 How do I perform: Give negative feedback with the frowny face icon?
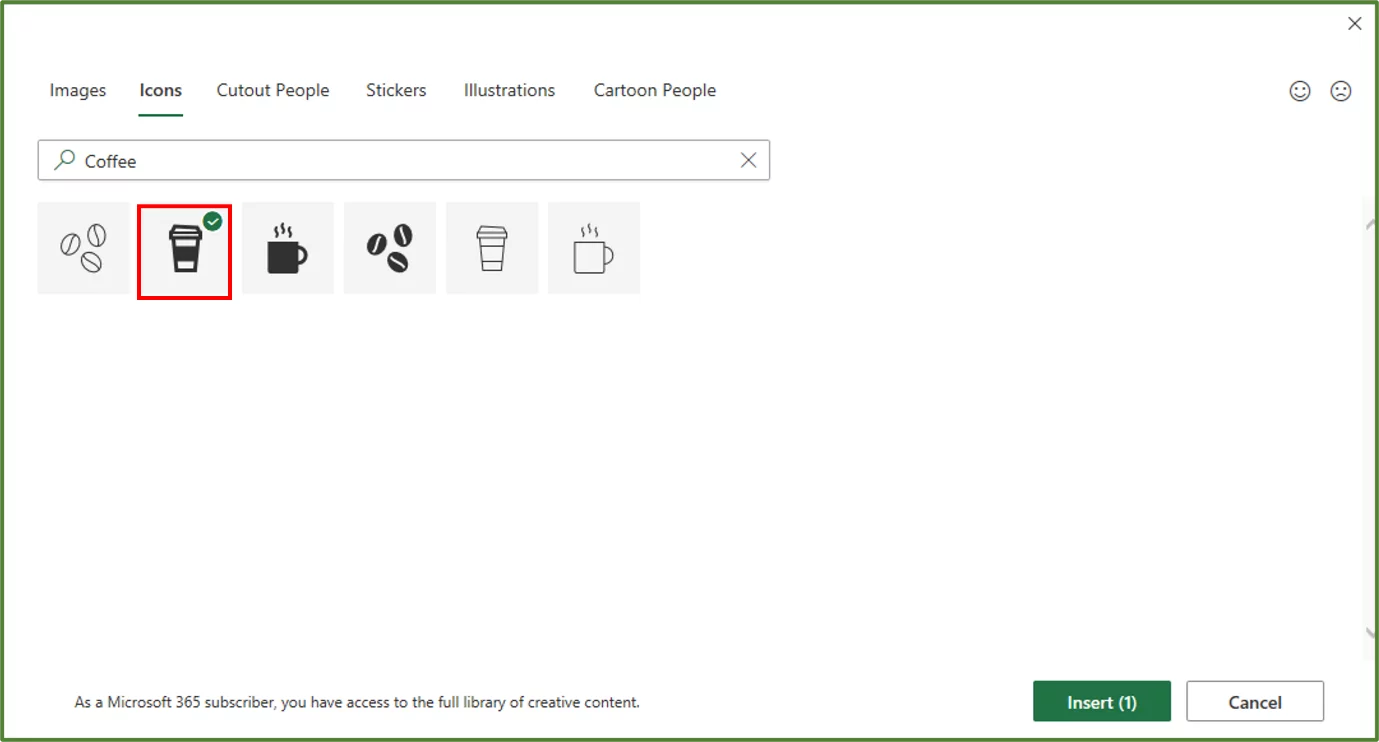[x=1341, y=90]
